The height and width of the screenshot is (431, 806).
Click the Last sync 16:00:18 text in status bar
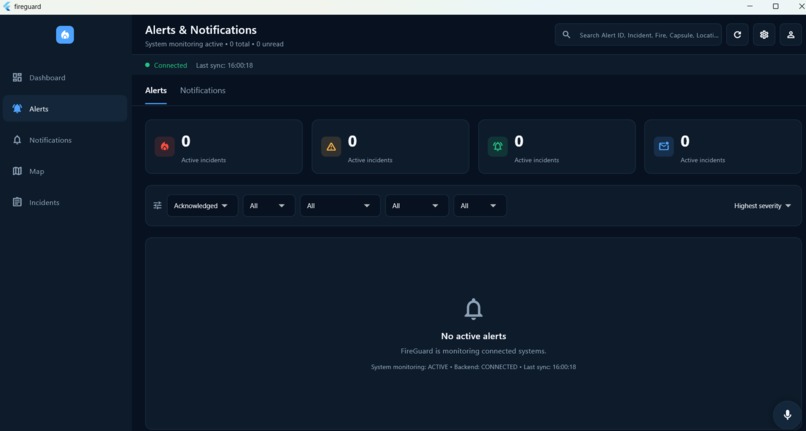[x=225, y=65]
